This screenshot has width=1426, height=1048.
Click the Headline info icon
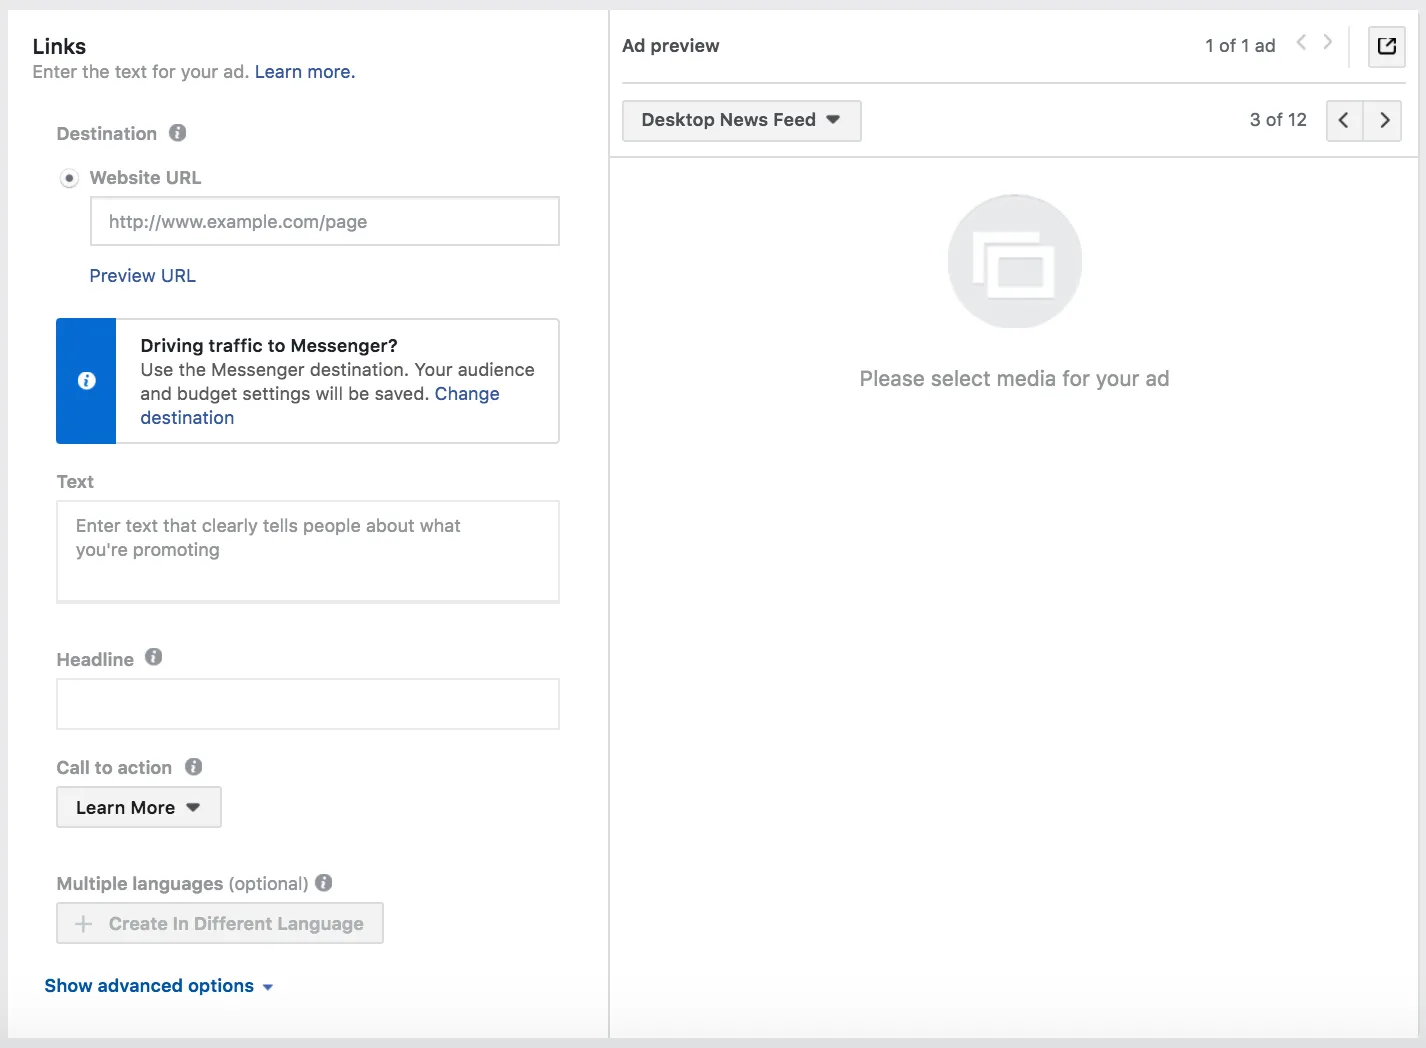pos(153,657)
